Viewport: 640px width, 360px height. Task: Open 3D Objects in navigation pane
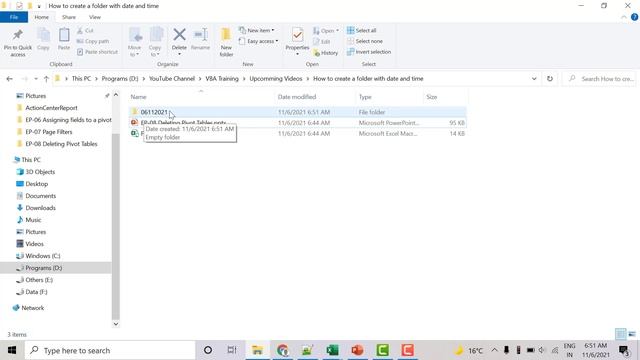point(40,172)
